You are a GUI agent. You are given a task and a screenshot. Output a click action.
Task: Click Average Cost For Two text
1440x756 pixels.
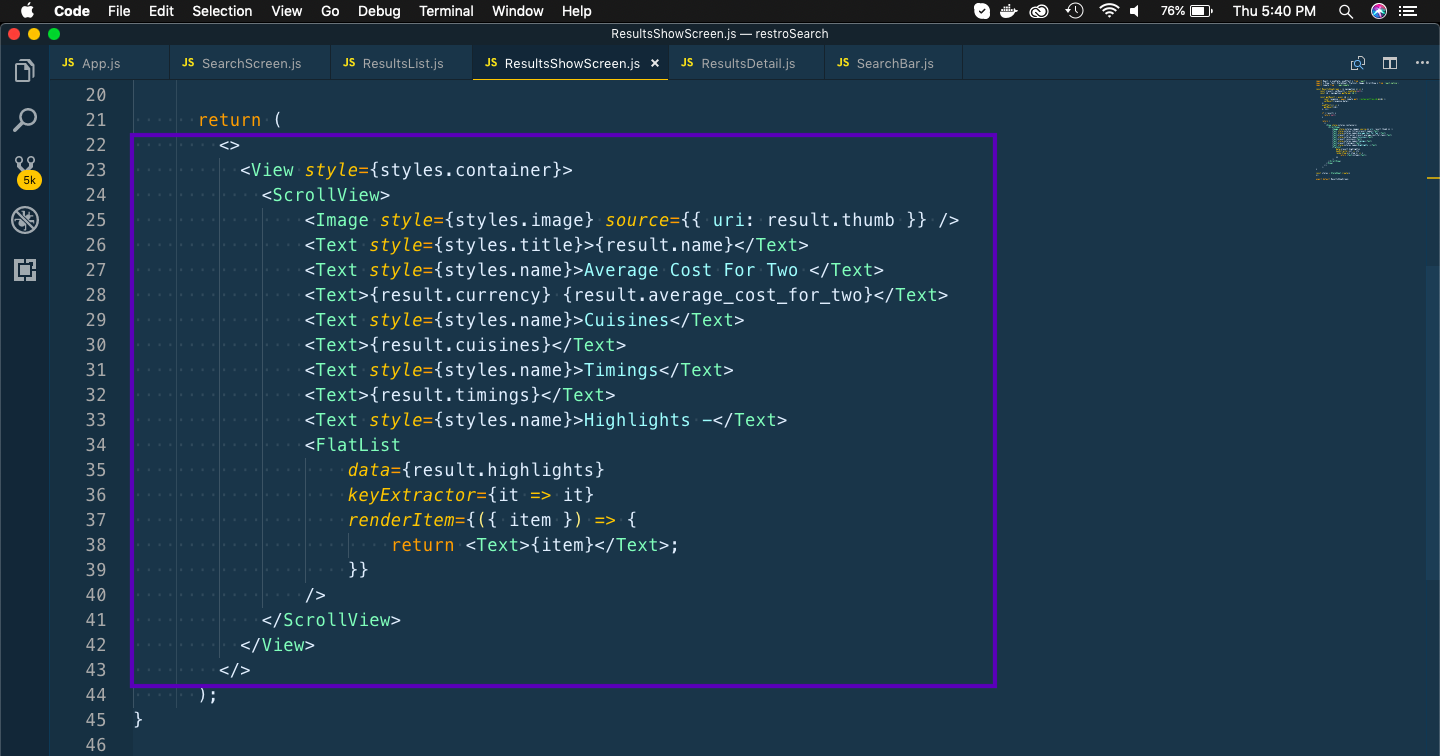pyautogui.click(x=691, y=270)
